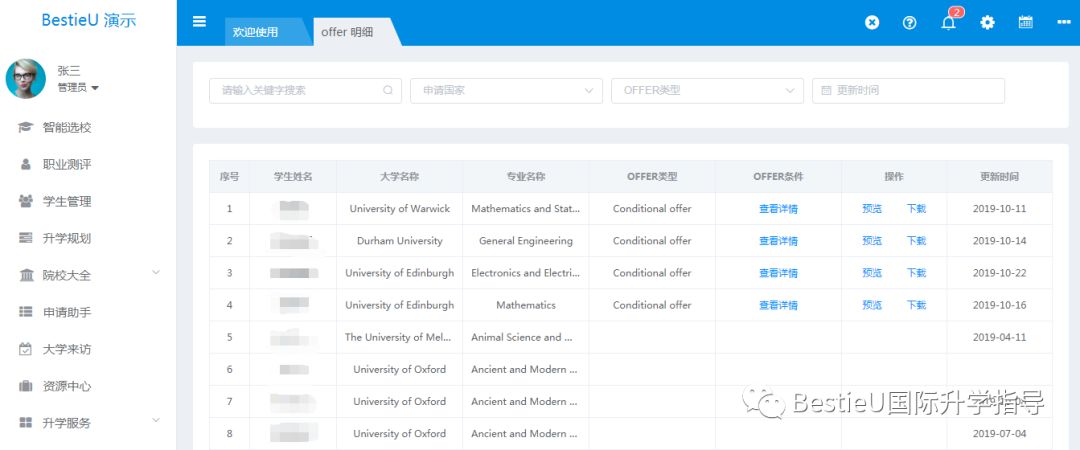
Task: Click 预览 in the 2019-10-22 row
Action: tap(872, 273)
